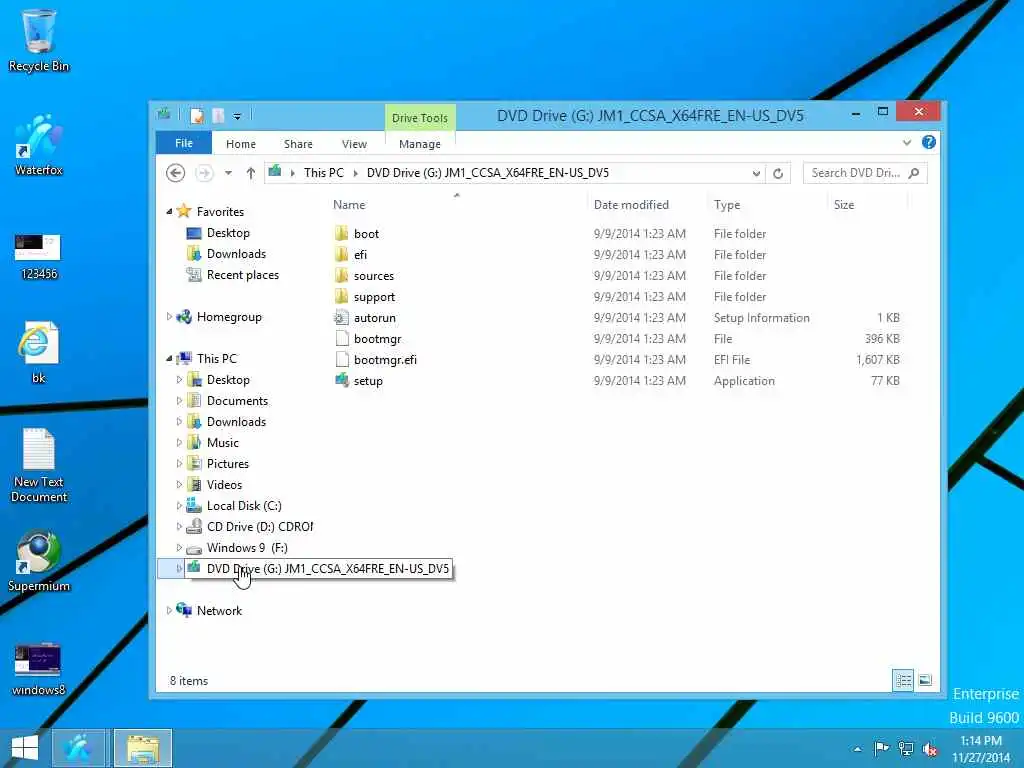Select the New Text Document desktop file
The width and height of the screenshot is (1024, 768).
click(x=39, y=465)
